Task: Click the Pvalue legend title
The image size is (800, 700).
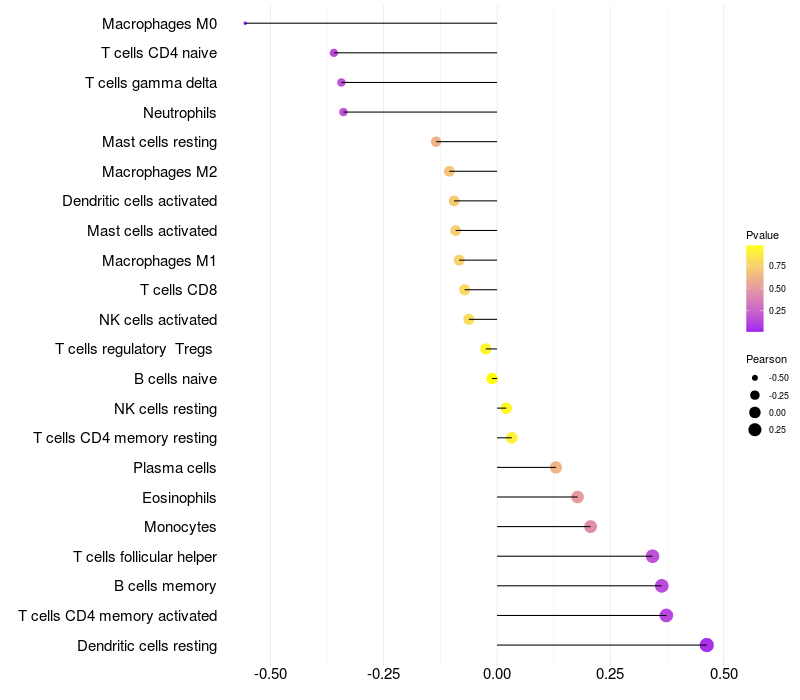Action: point(762,235)
